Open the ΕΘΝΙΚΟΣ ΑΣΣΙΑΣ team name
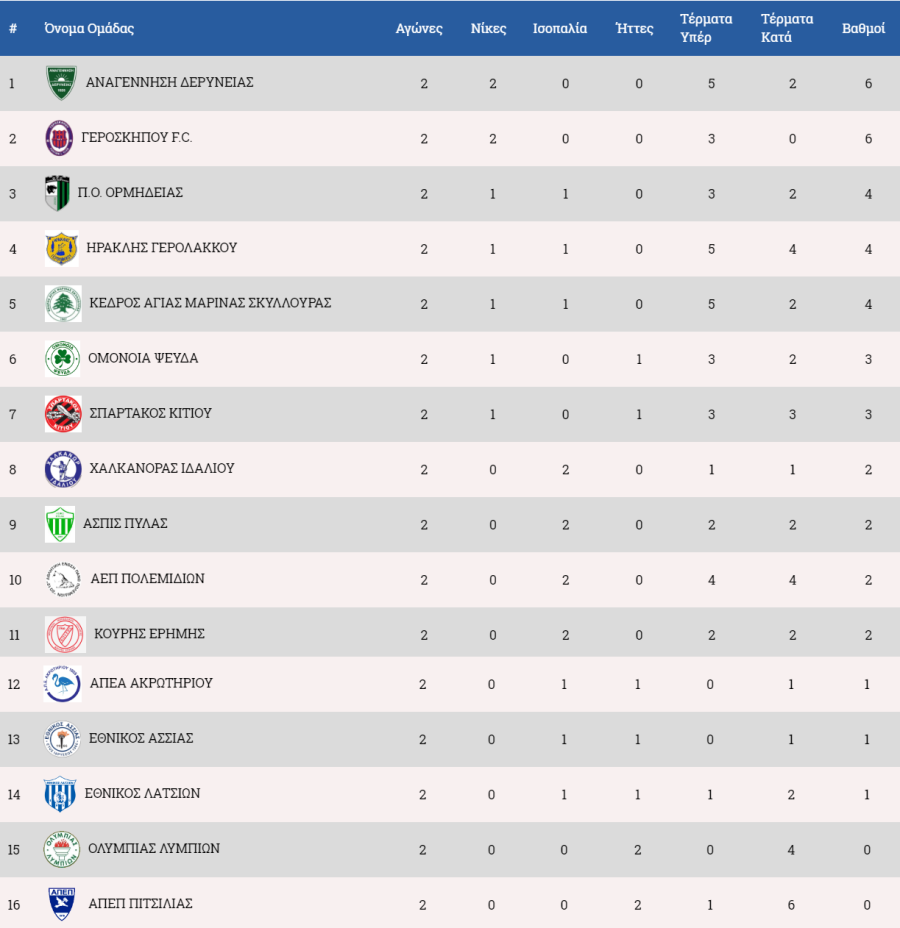900x928 pixels. click(x=141, y=738)
